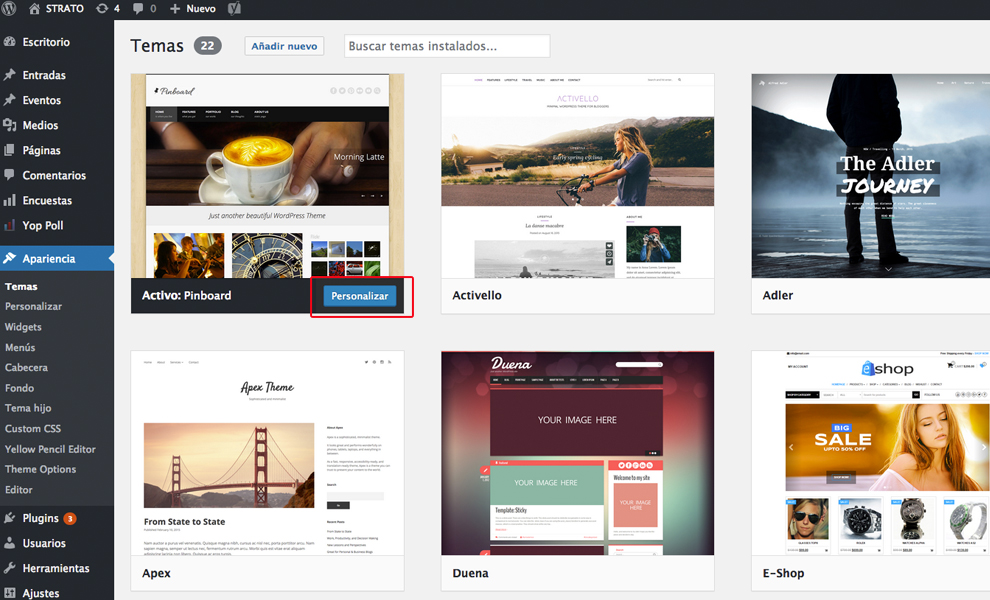Click the Apex theme name label

pos(156,573)
